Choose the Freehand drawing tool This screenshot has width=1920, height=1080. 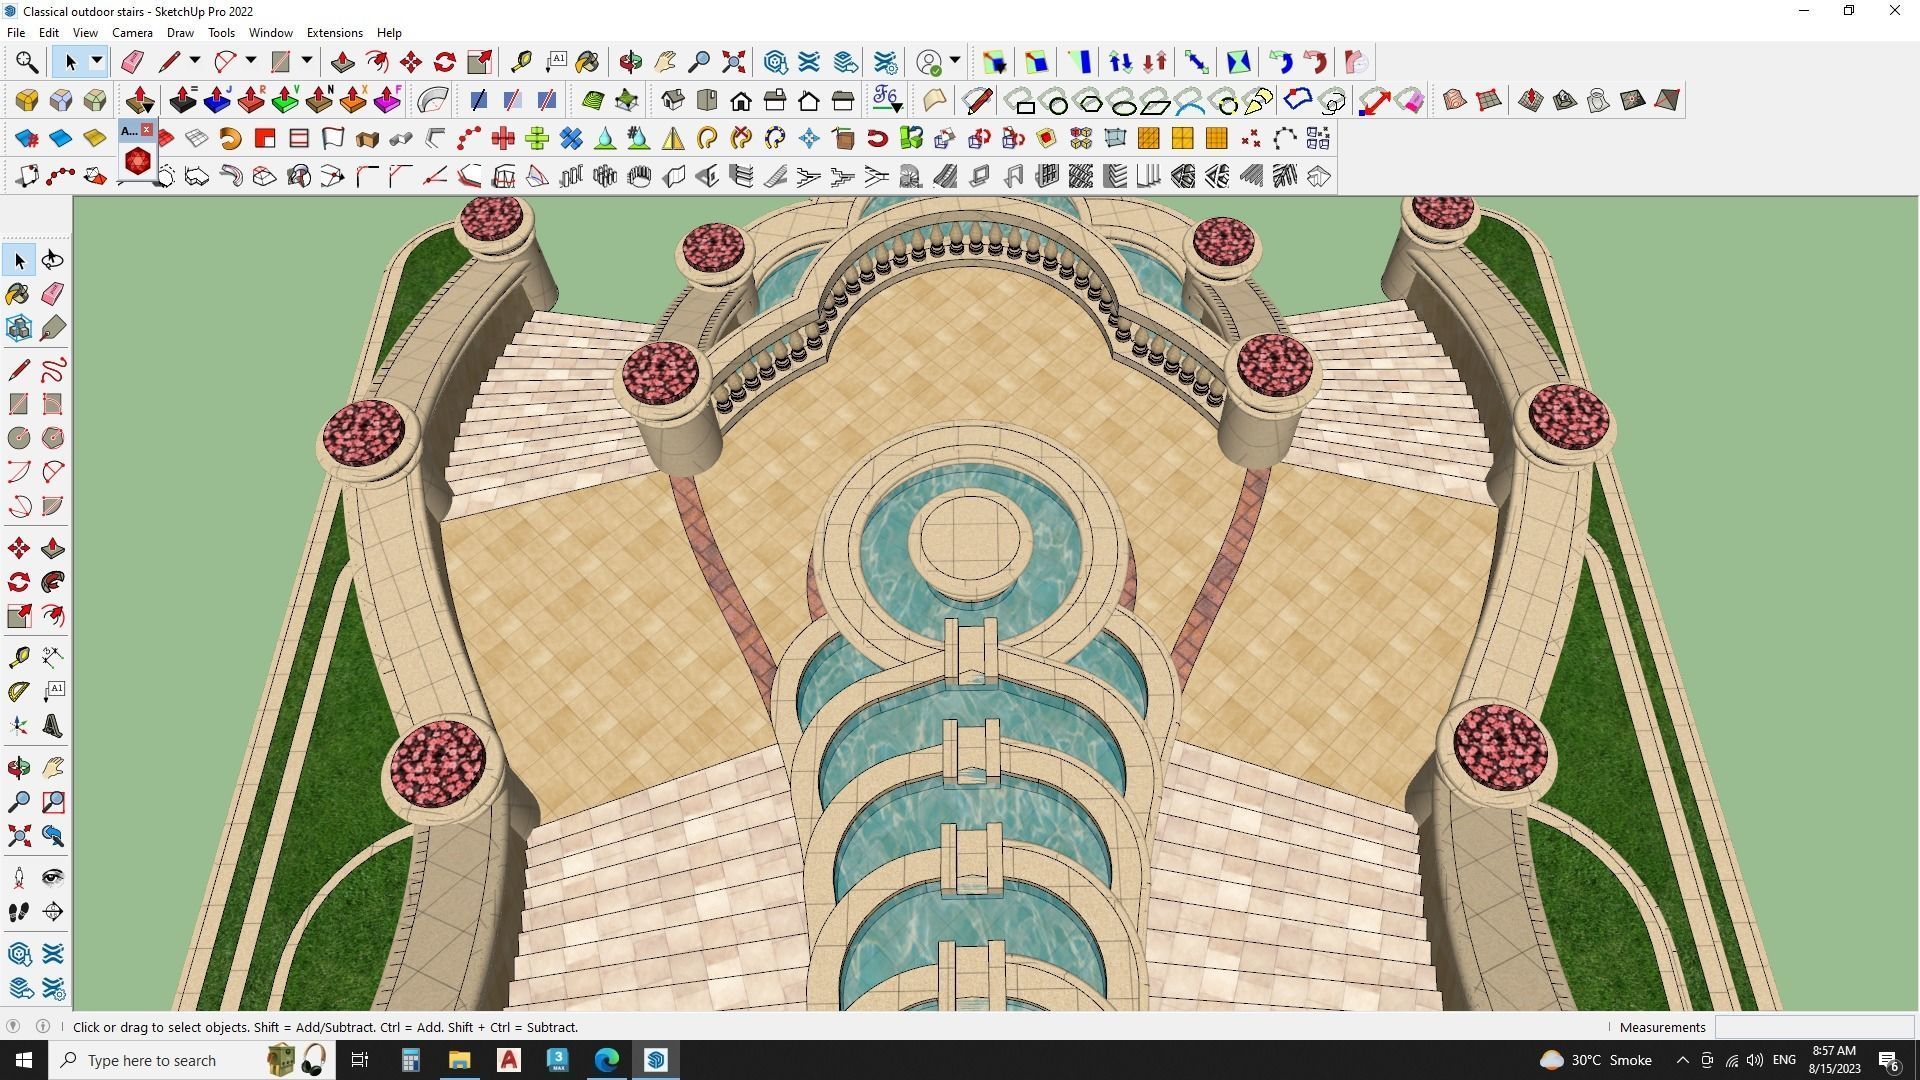[53, 370]
